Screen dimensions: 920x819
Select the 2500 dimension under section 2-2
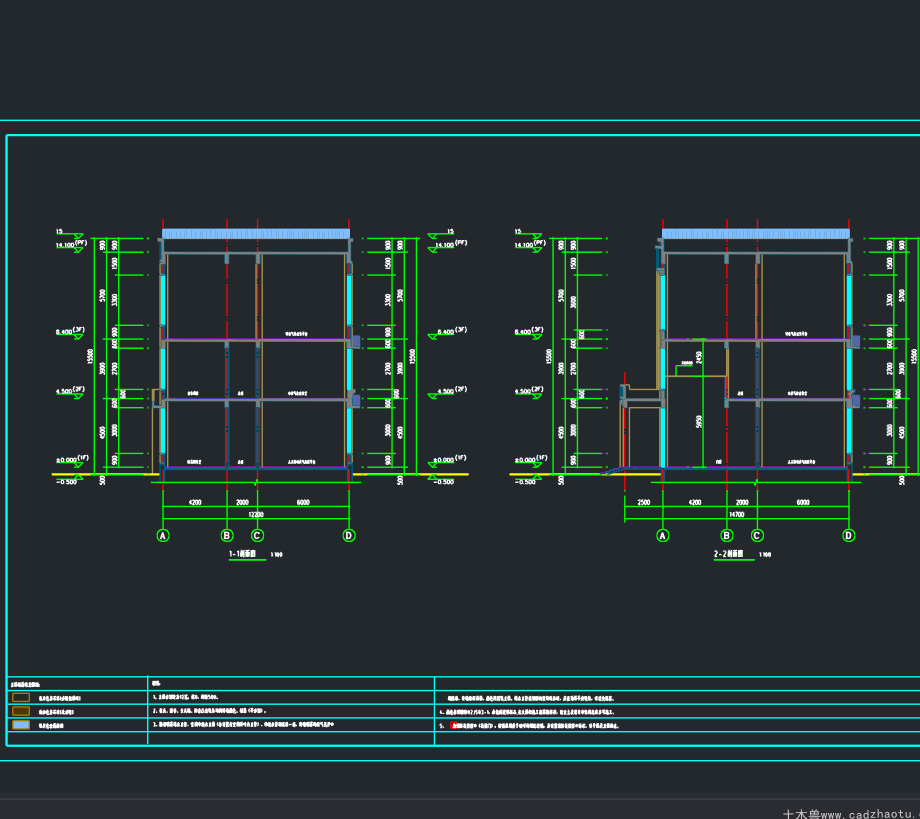pos(644,502)
